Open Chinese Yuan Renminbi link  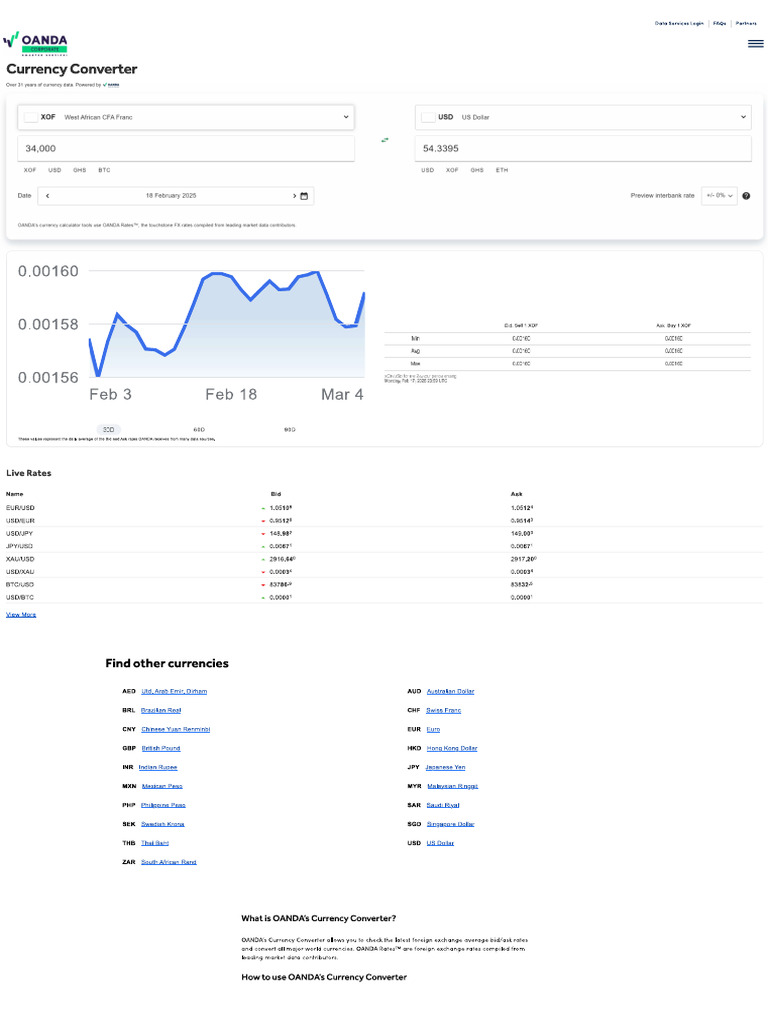176,729
